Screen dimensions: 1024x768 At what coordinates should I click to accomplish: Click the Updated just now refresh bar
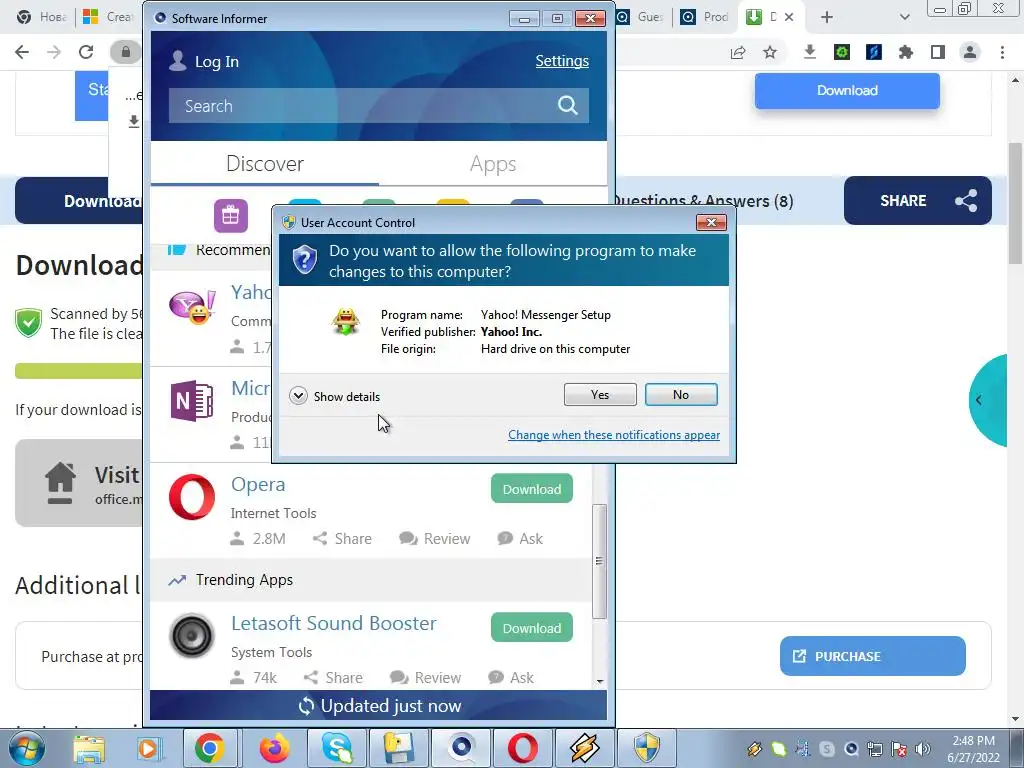click(x=379, y=706)
